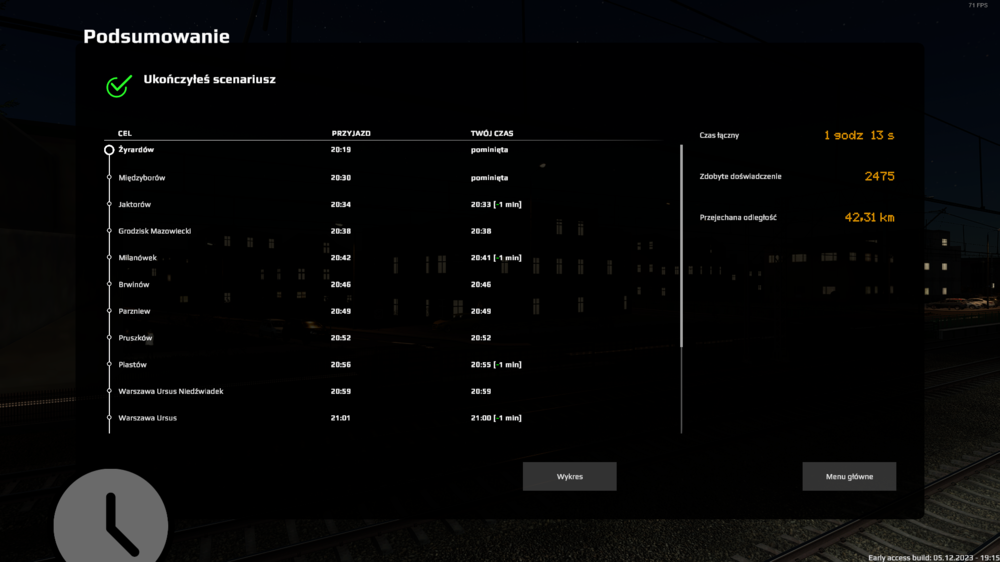Select the Grodzisk Mazowiecki station name
Viewport: 1000px width, 562px height.
(x=154, y=231)
